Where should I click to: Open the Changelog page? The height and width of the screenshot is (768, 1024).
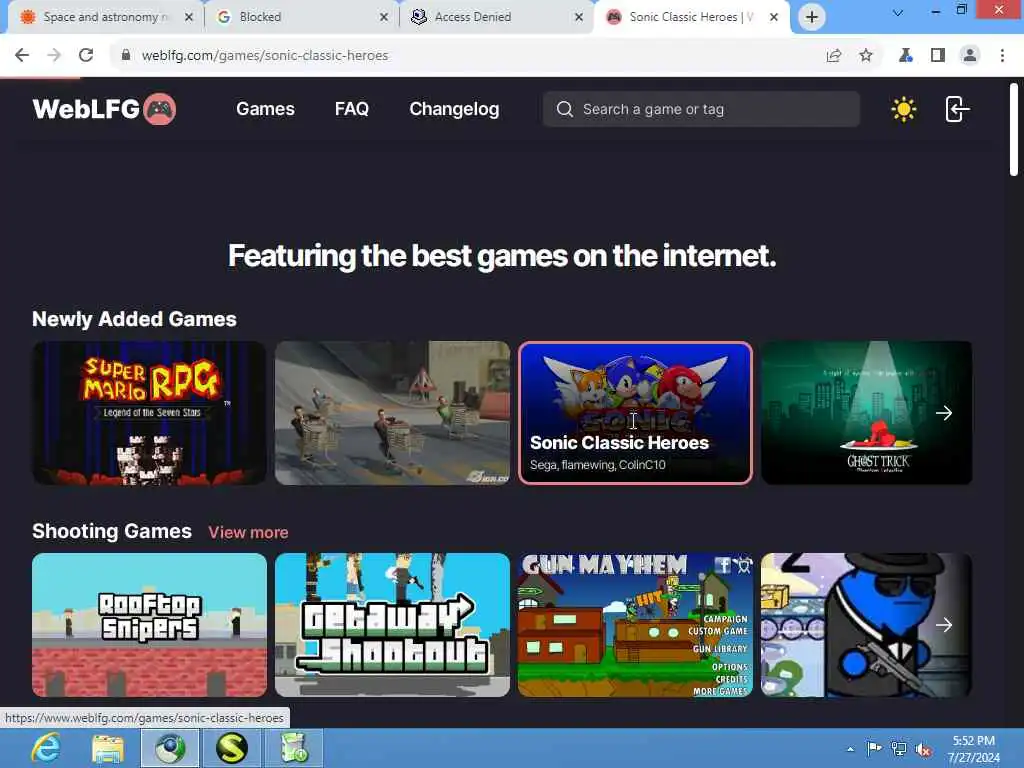454,109
